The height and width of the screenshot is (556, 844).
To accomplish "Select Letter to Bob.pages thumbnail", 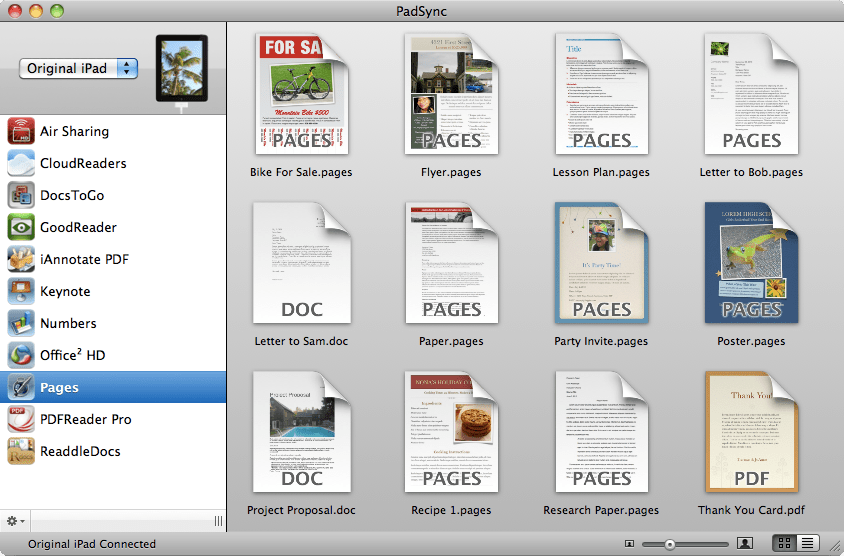I will (751, 94).
